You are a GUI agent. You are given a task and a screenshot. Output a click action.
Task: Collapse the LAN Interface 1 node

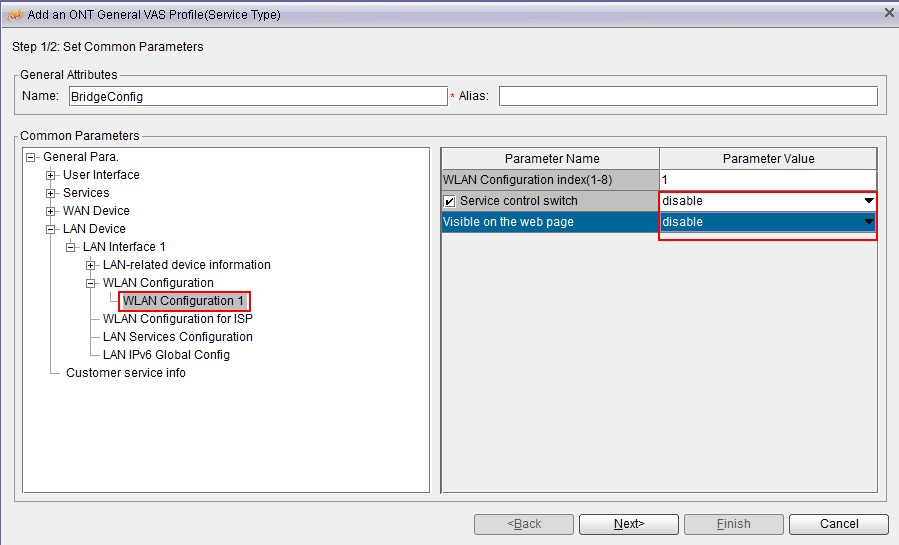(71, 247)
